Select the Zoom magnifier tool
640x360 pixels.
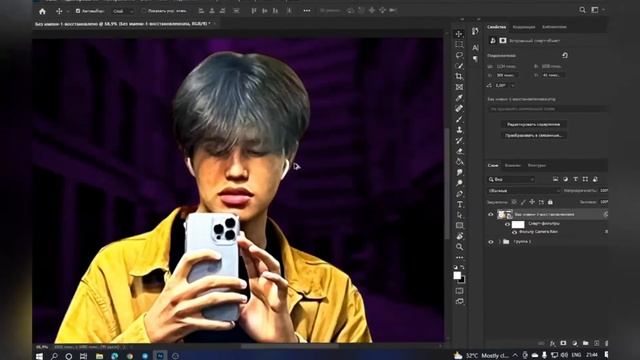459,247
